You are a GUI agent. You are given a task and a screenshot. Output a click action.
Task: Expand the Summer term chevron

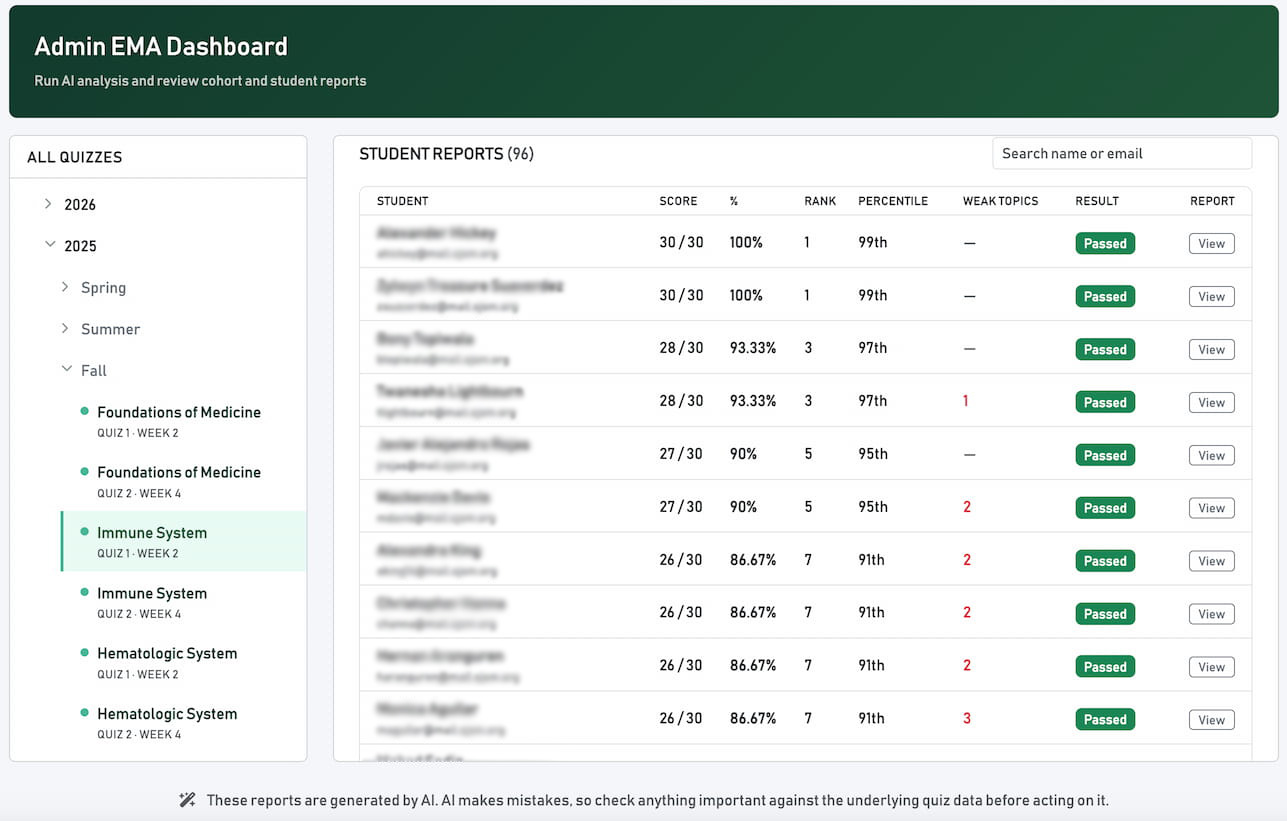65,328
